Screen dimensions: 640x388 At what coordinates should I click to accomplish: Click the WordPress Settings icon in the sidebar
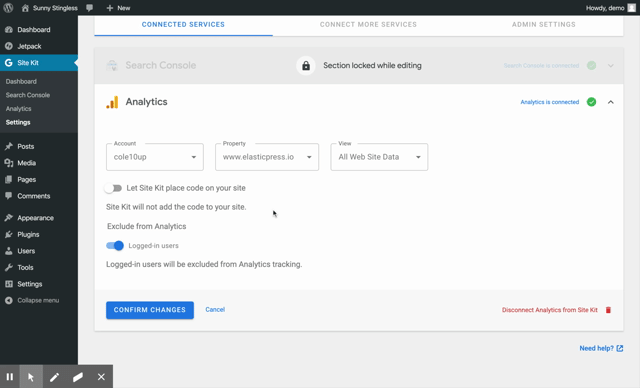click(x=9, y=284)
